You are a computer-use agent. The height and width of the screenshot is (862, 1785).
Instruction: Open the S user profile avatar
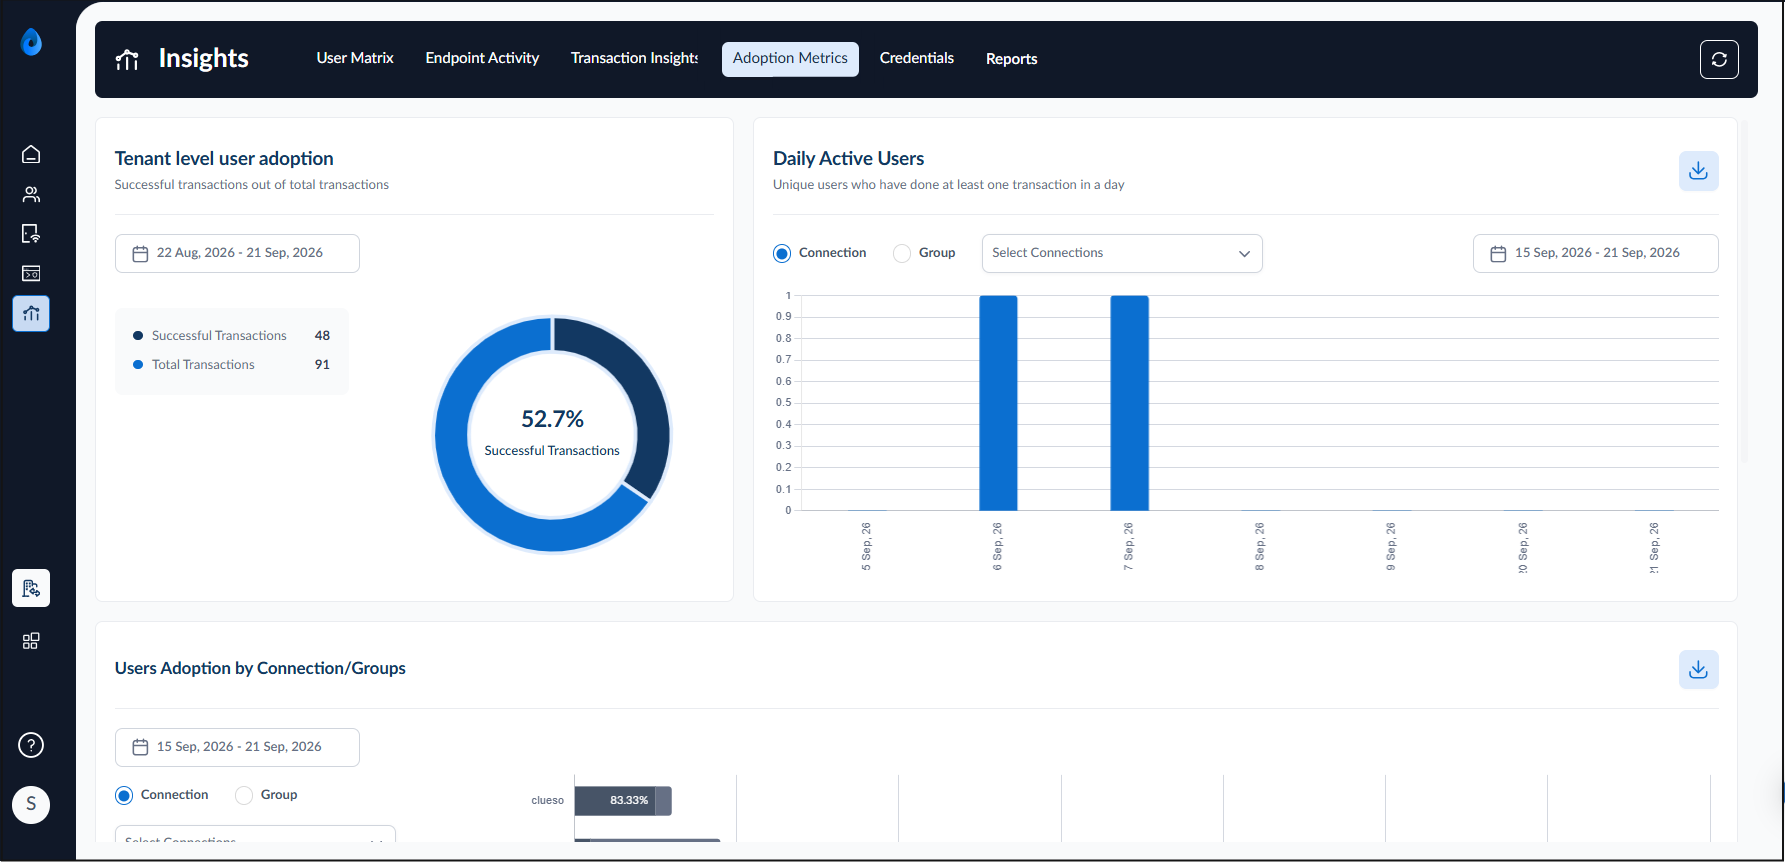(31, 804)
